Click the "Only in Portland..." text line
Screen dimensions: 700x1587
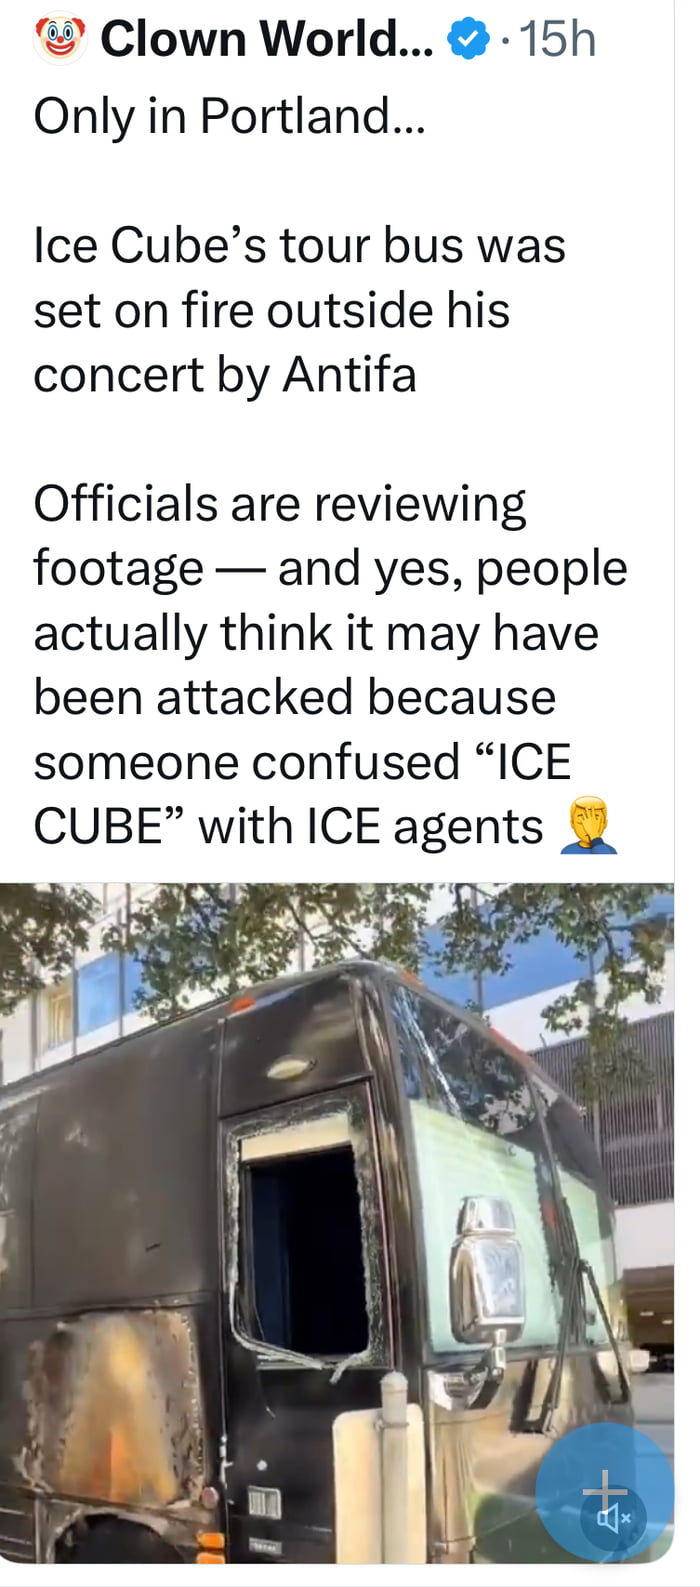coord(230,116)
